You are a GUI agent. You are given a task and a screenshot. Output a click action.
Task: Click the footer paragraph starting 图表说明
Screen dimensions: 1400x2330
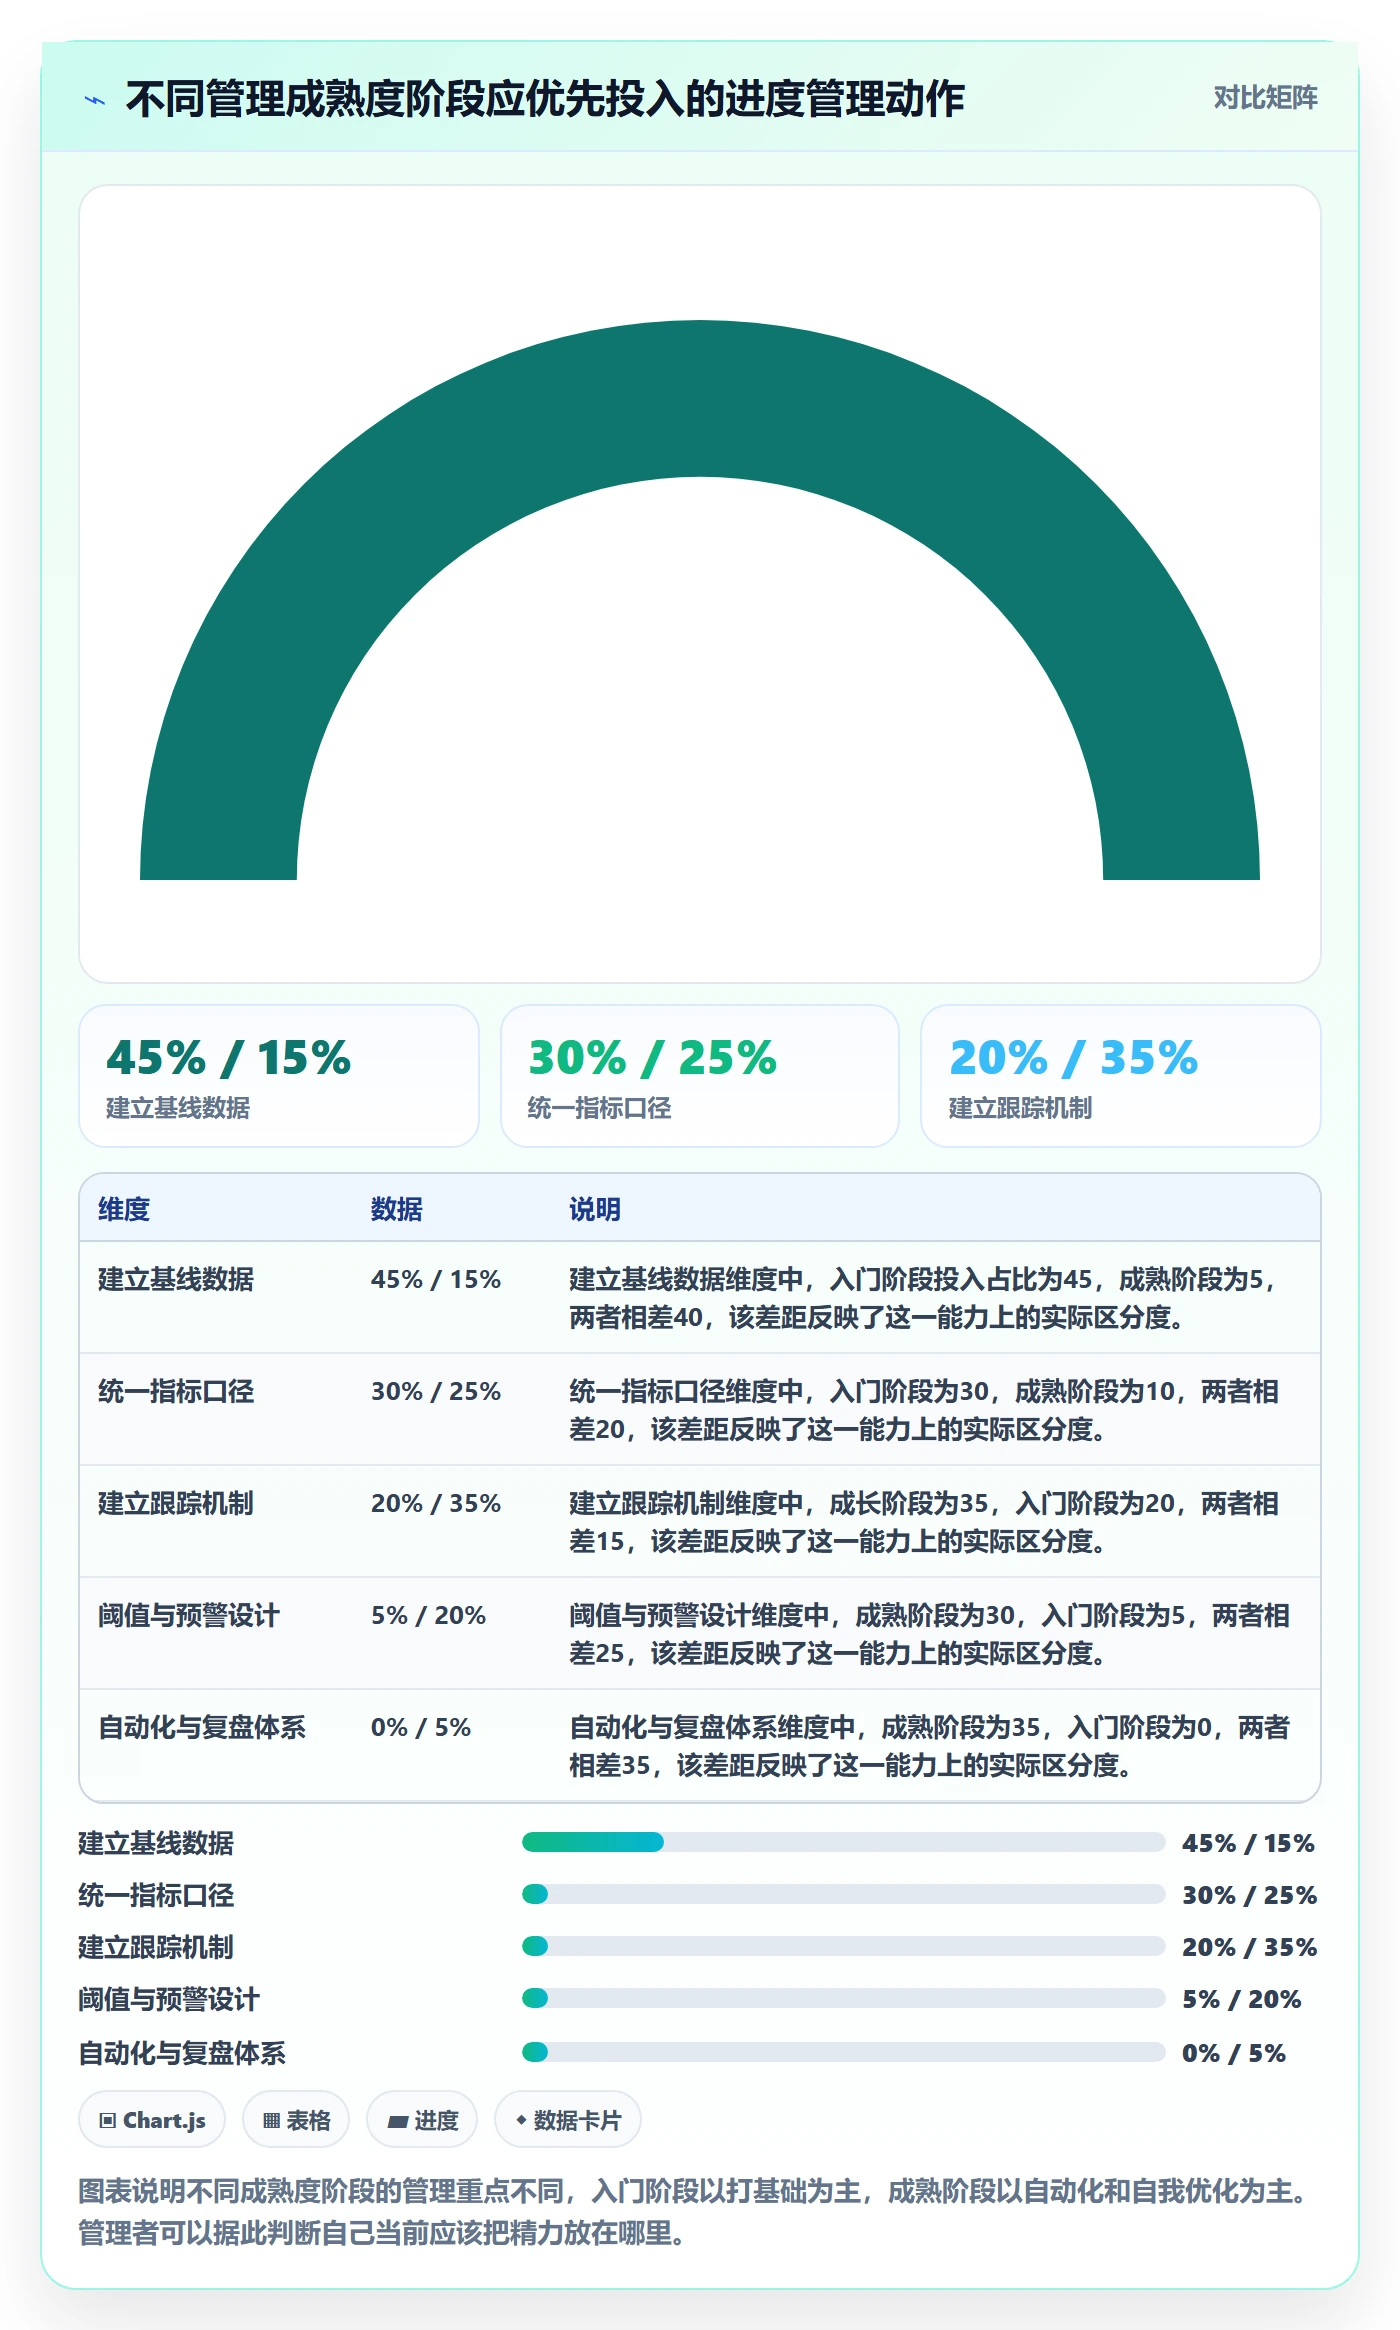click(697, 2212)
